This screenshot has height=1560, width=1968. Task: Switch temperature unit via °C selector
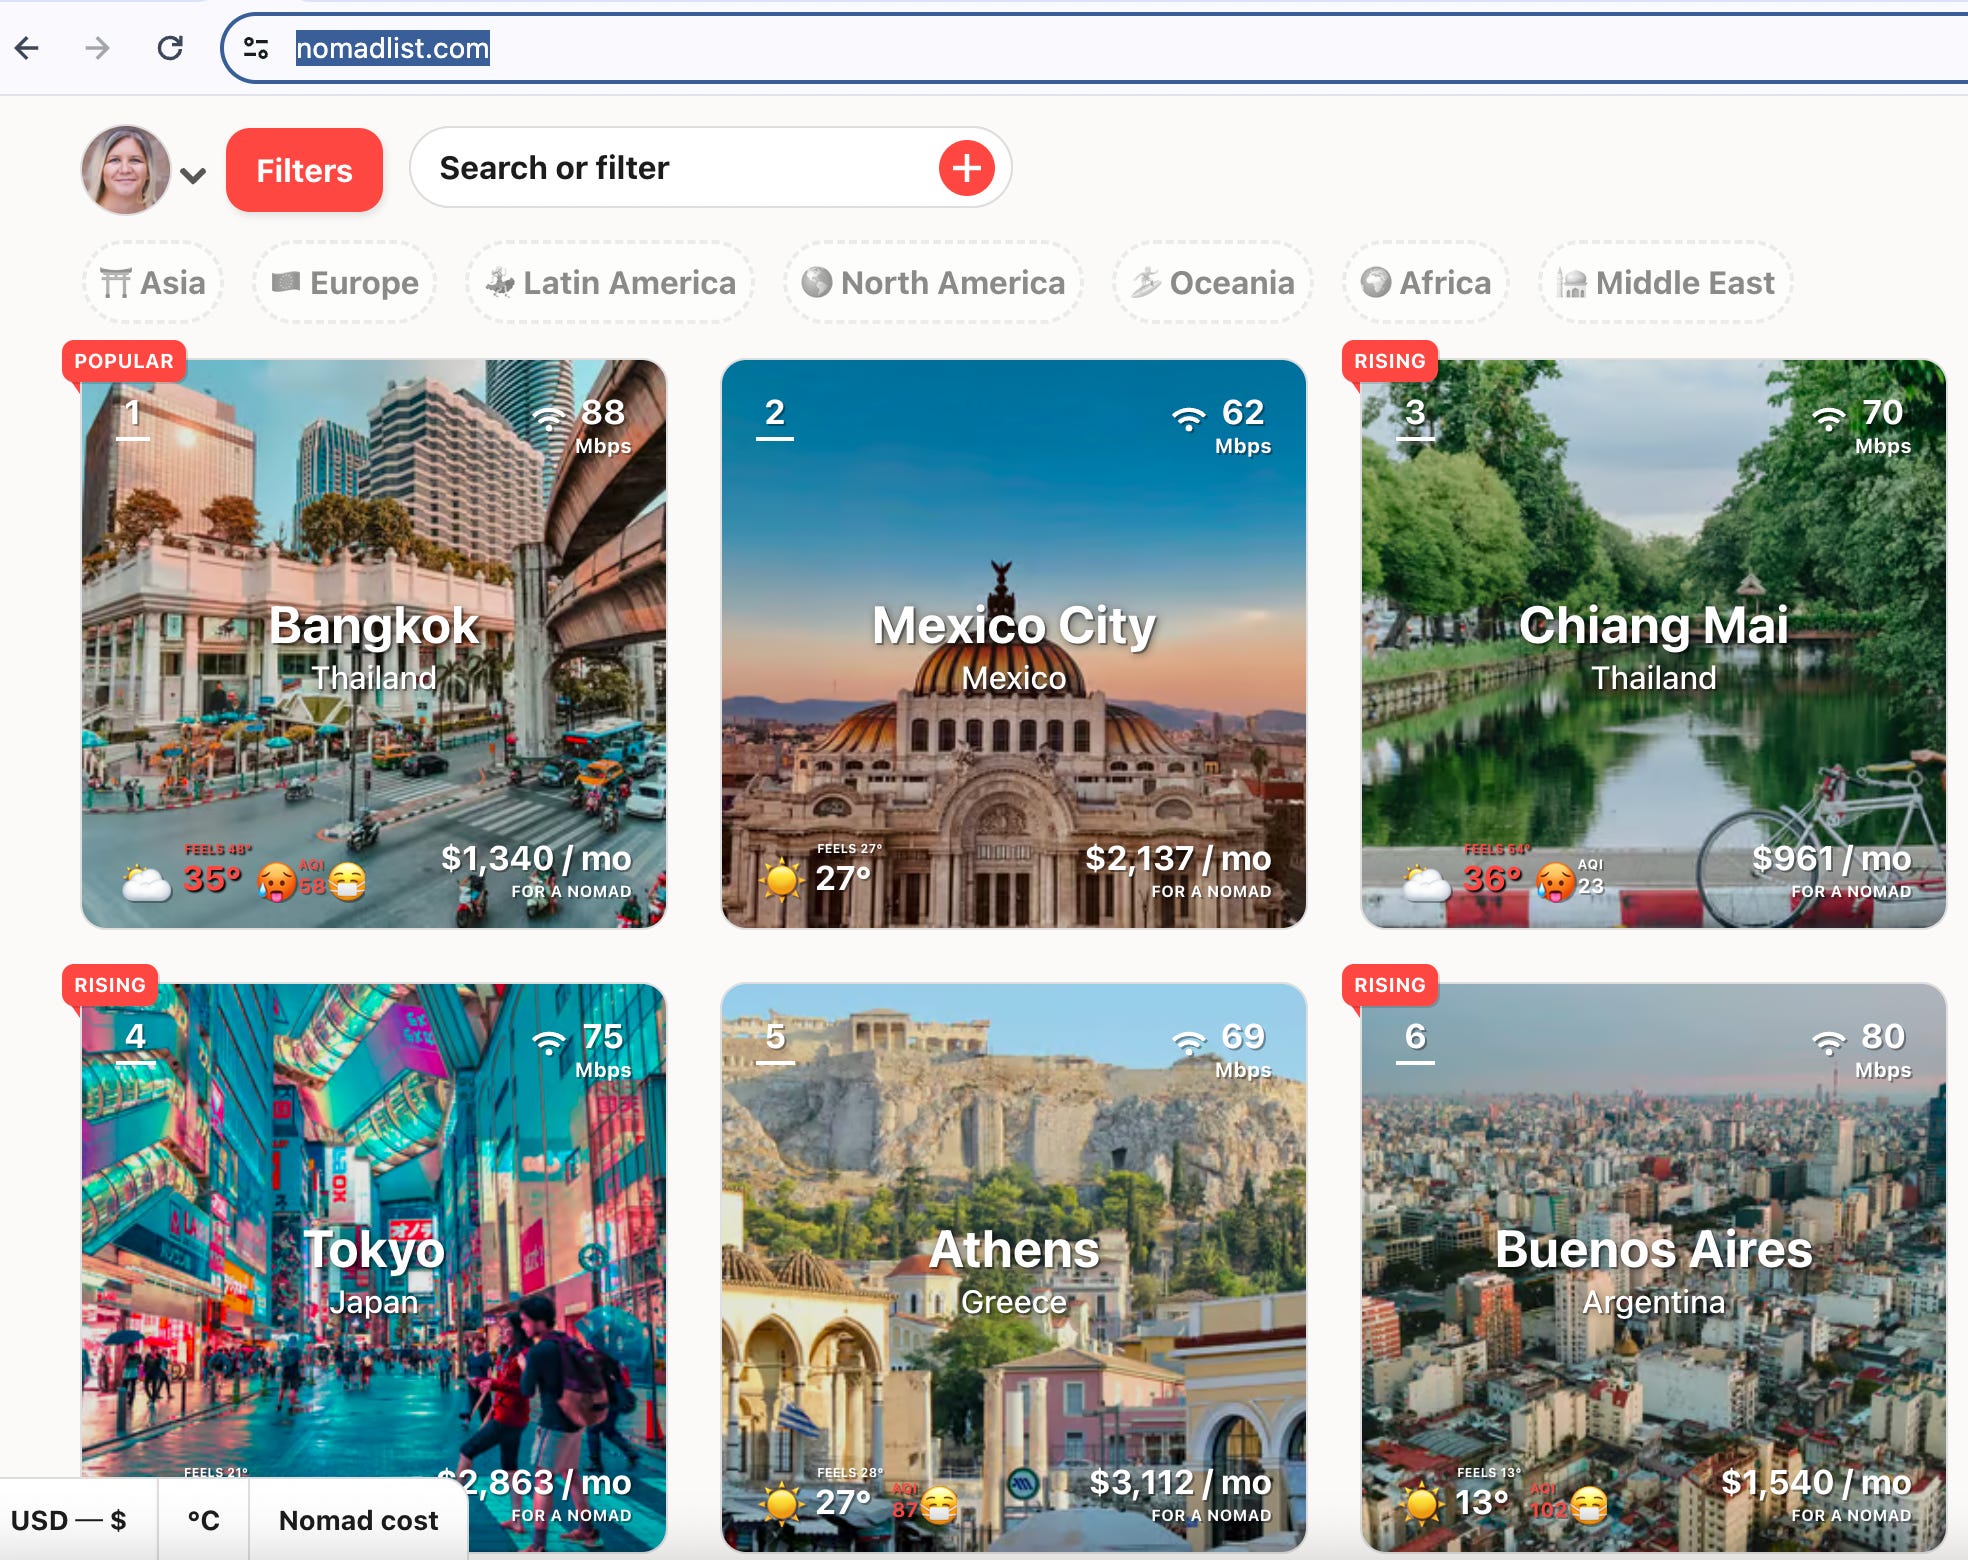click(x=203, y=1520)
